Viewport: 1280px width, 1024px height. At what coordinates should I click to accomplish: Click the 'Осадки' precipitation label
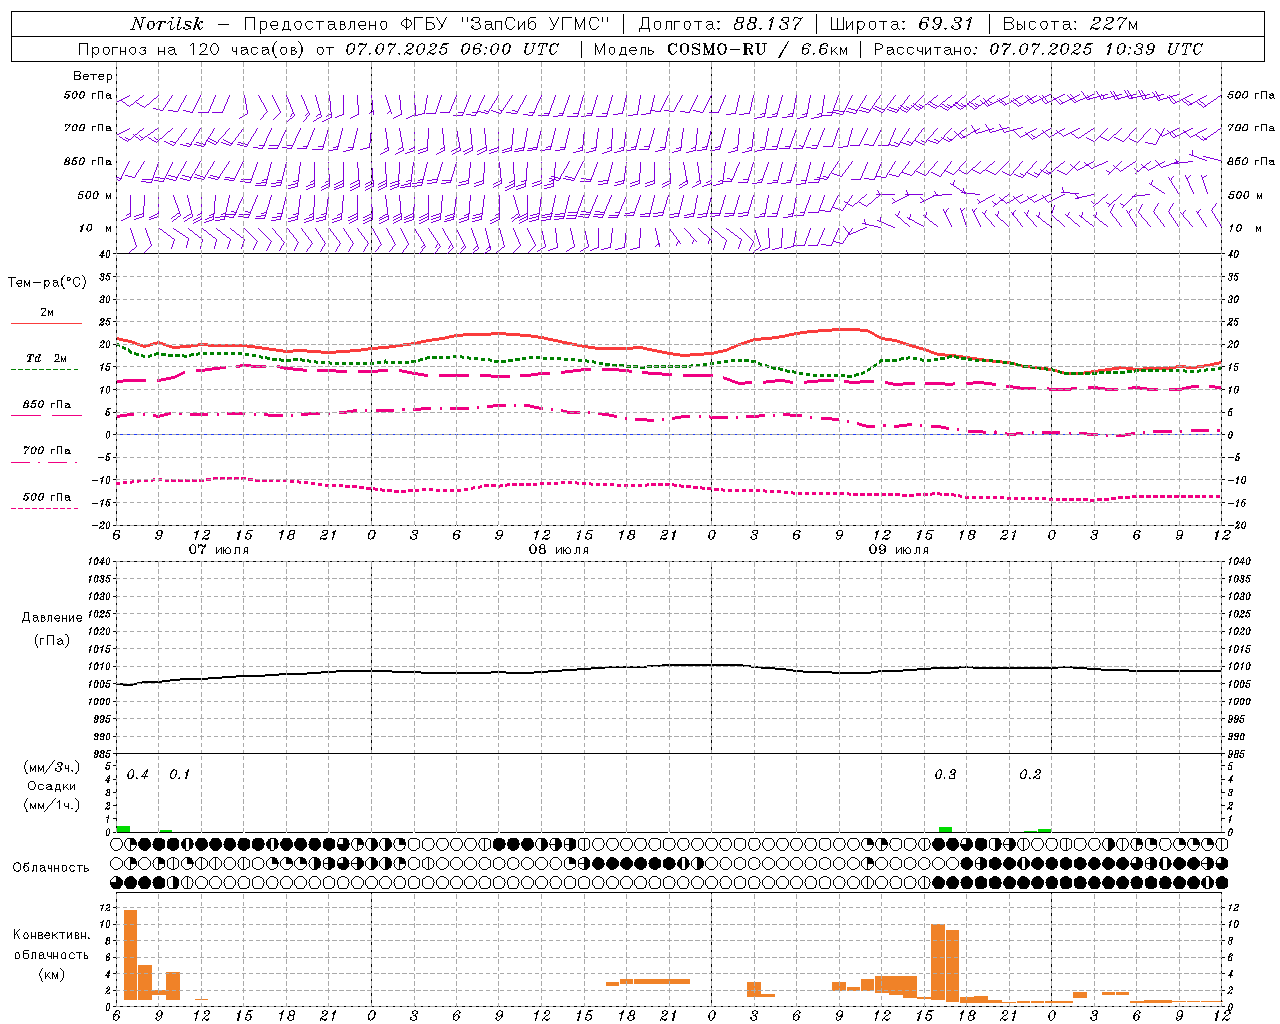click(x=52, y=786)
